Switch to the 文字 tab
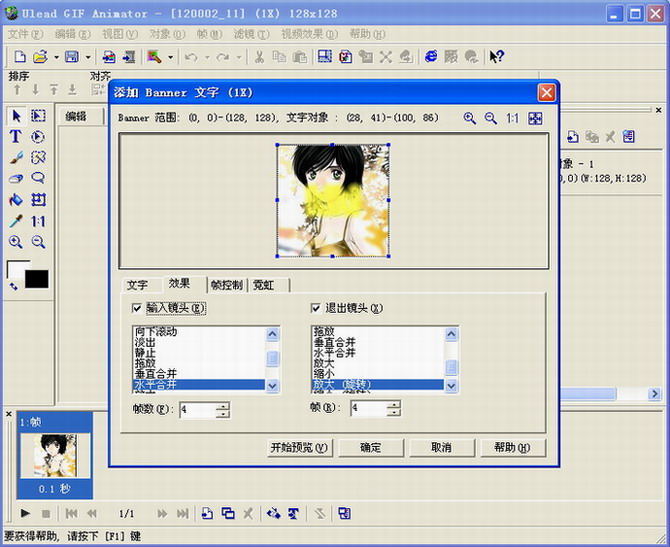 pyautogui.click(x=138, y=285)
